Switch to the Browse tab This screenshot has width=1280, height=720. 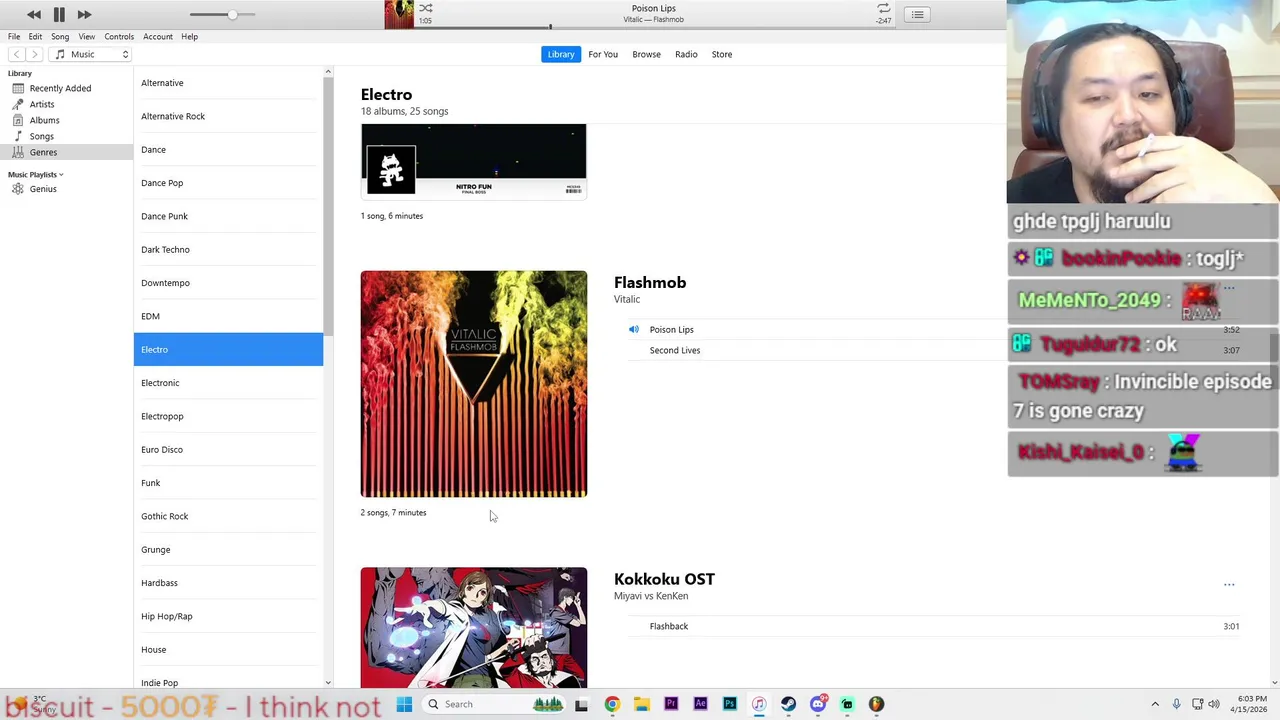tap(646, 54)
